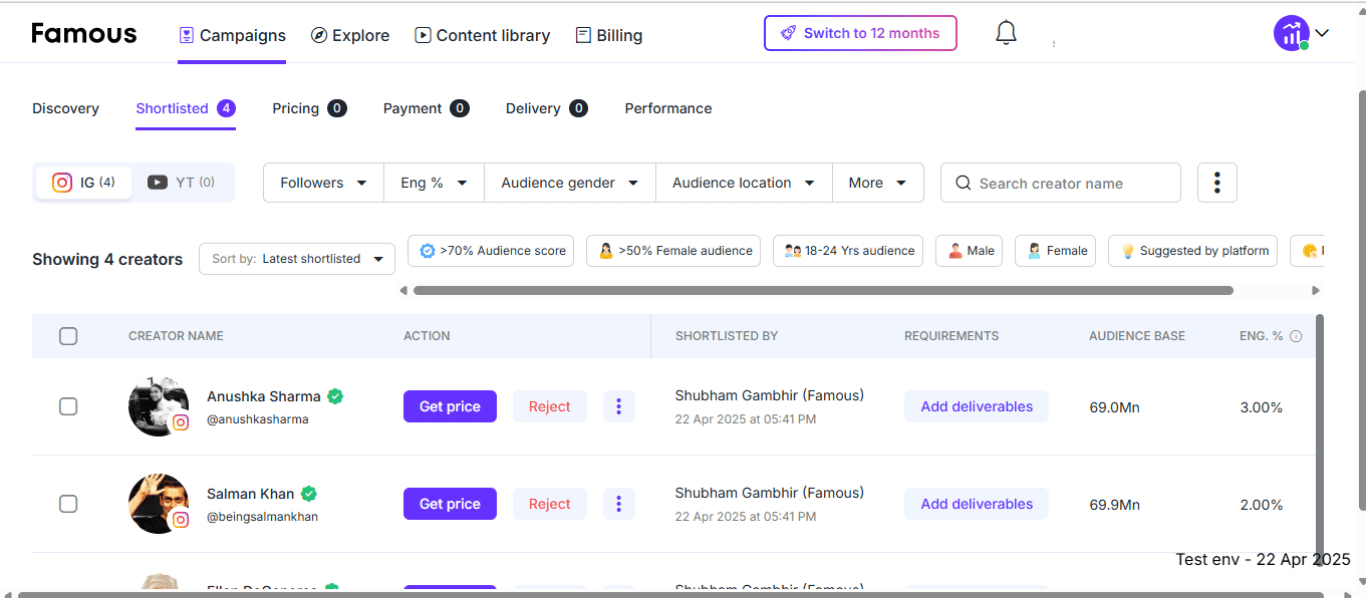1366x599 pixels.
Task: Check the Anushka Sharma row checkbox
Action: coord(68,406)
